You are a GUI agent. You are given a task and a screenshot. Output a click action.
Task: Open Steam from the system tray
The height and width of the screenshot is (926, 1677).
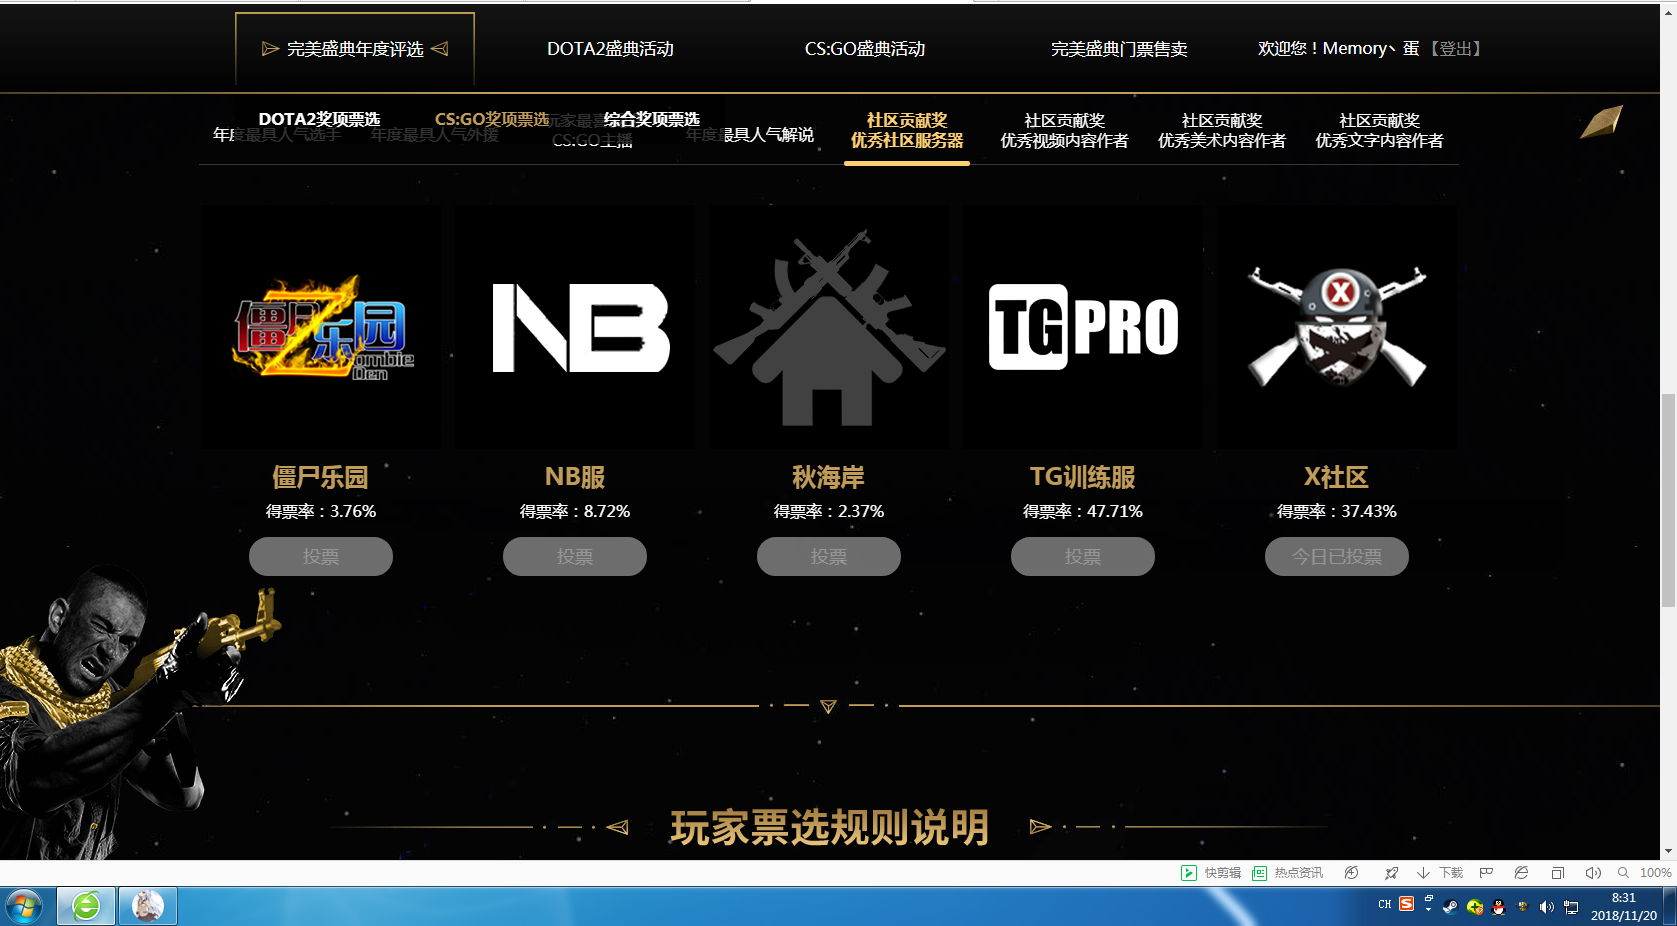[x=1451, y=905]
